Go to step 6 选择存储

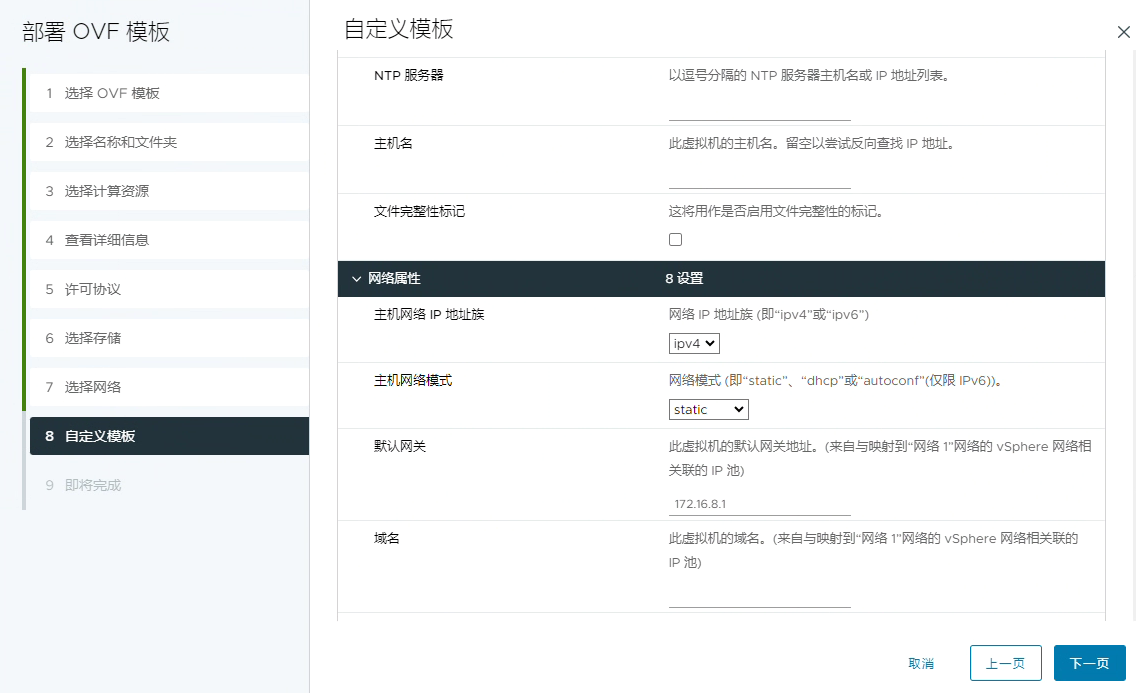(x=170, y=338)
